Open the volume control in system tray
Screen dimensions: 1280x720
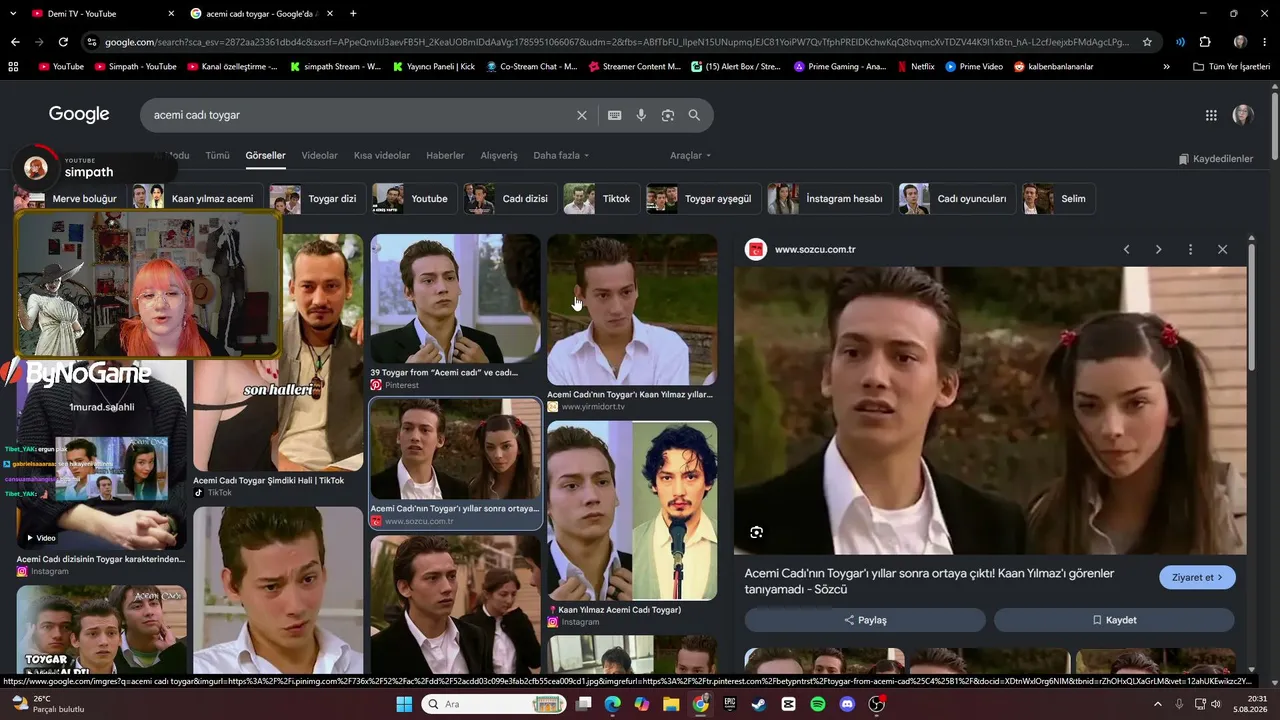pos(1215,704)
